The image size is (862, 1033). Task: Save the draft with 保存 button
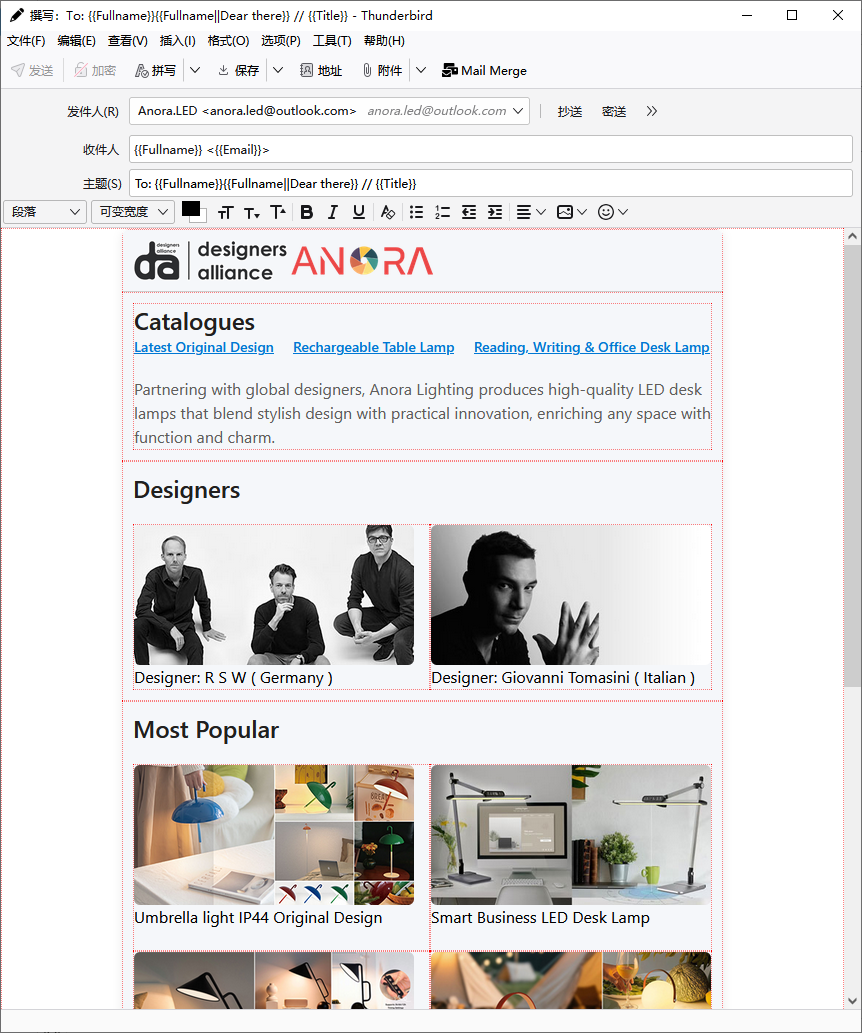coord(239,70)
